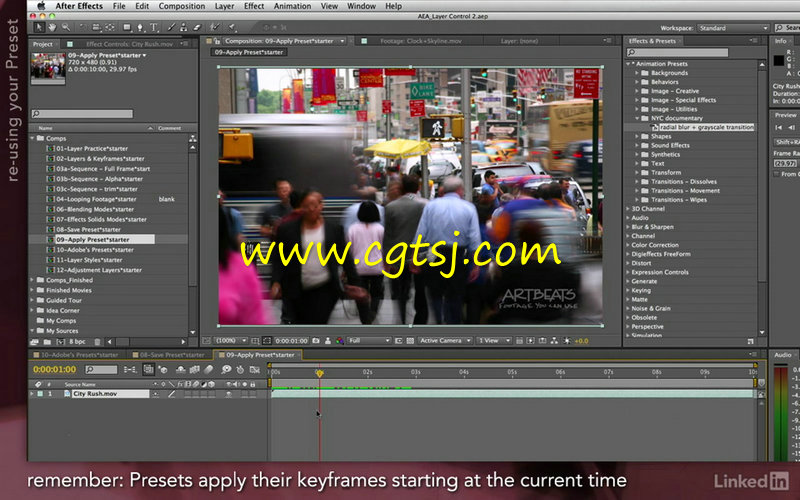Screen dimensions: 800x500
Task: Collapse the NYC documentary presets folder
Action: 637,118
